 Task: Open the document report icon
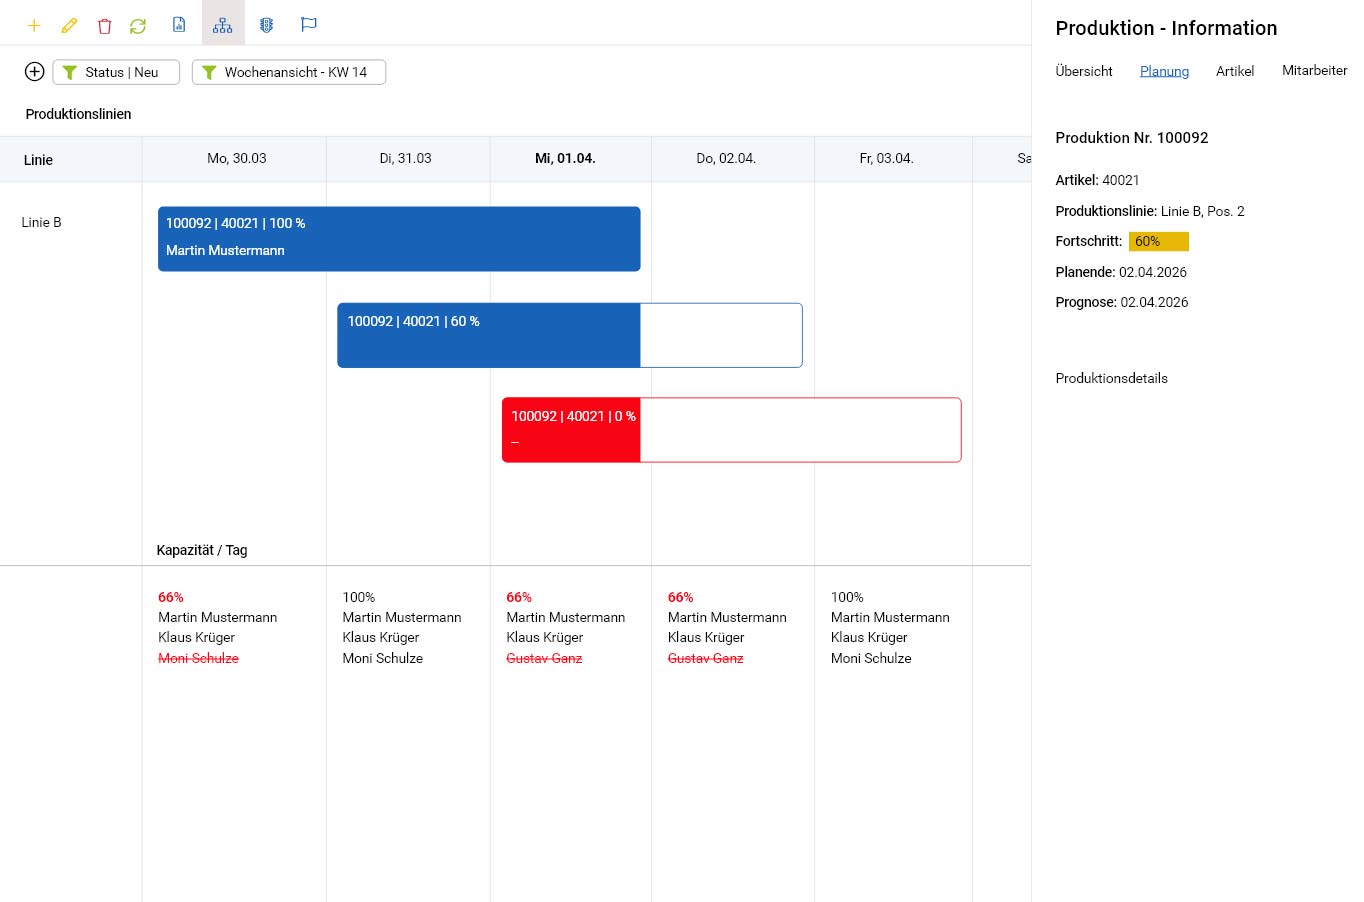pyautogui.click(x=179, y=24)
